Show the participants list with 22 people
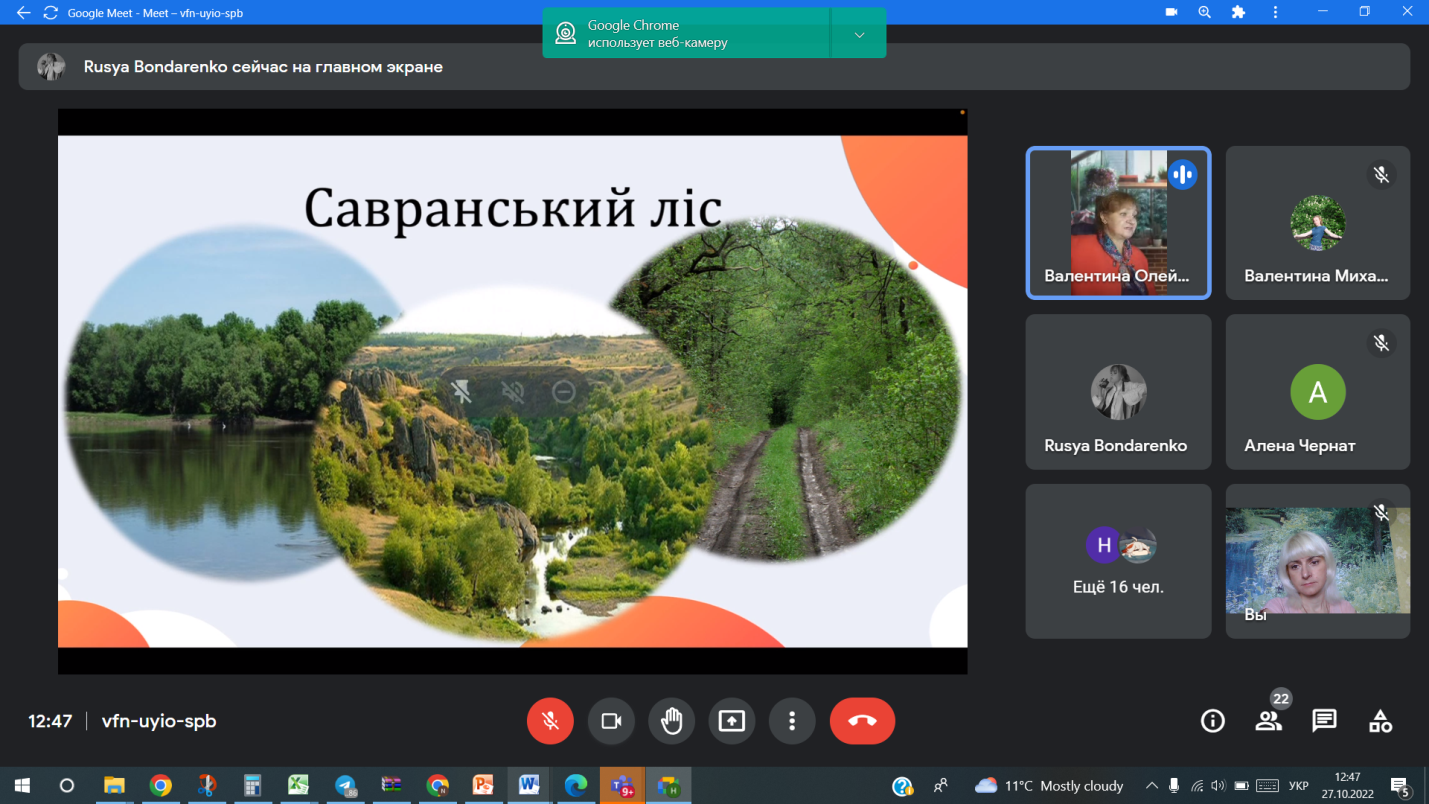Image resolution: width=1429 pixels, height=804 pixels. (1268, 721)
